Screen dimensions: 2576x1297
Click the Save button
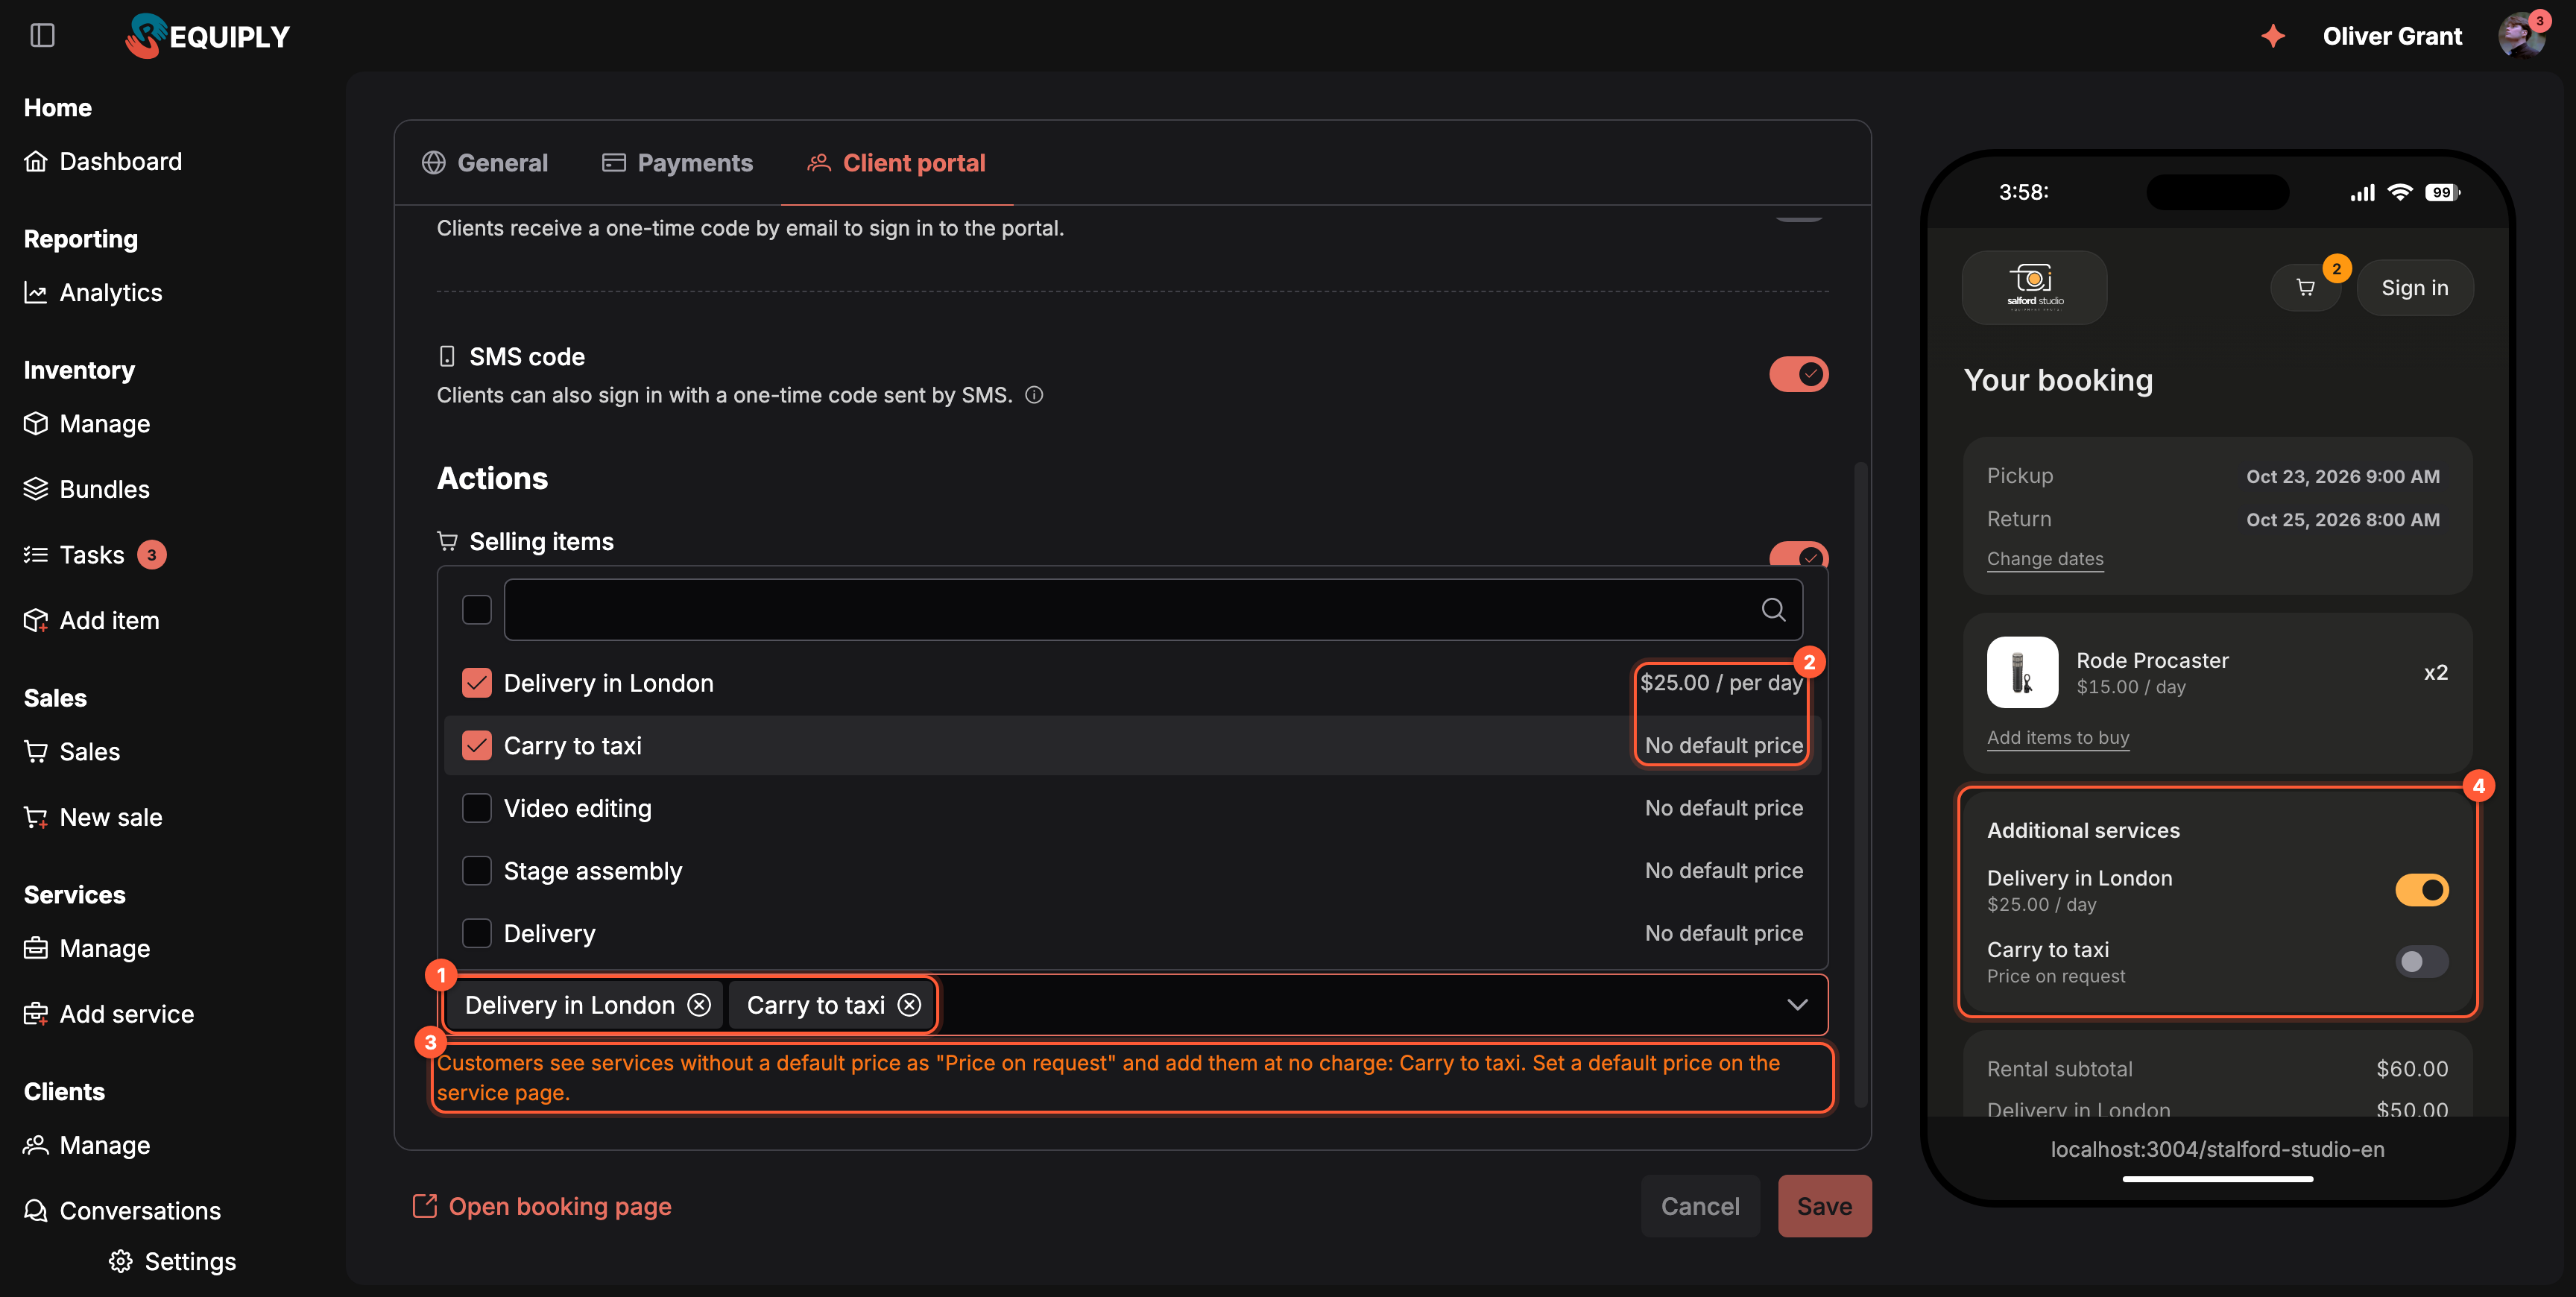(x=1824, y=1206)
